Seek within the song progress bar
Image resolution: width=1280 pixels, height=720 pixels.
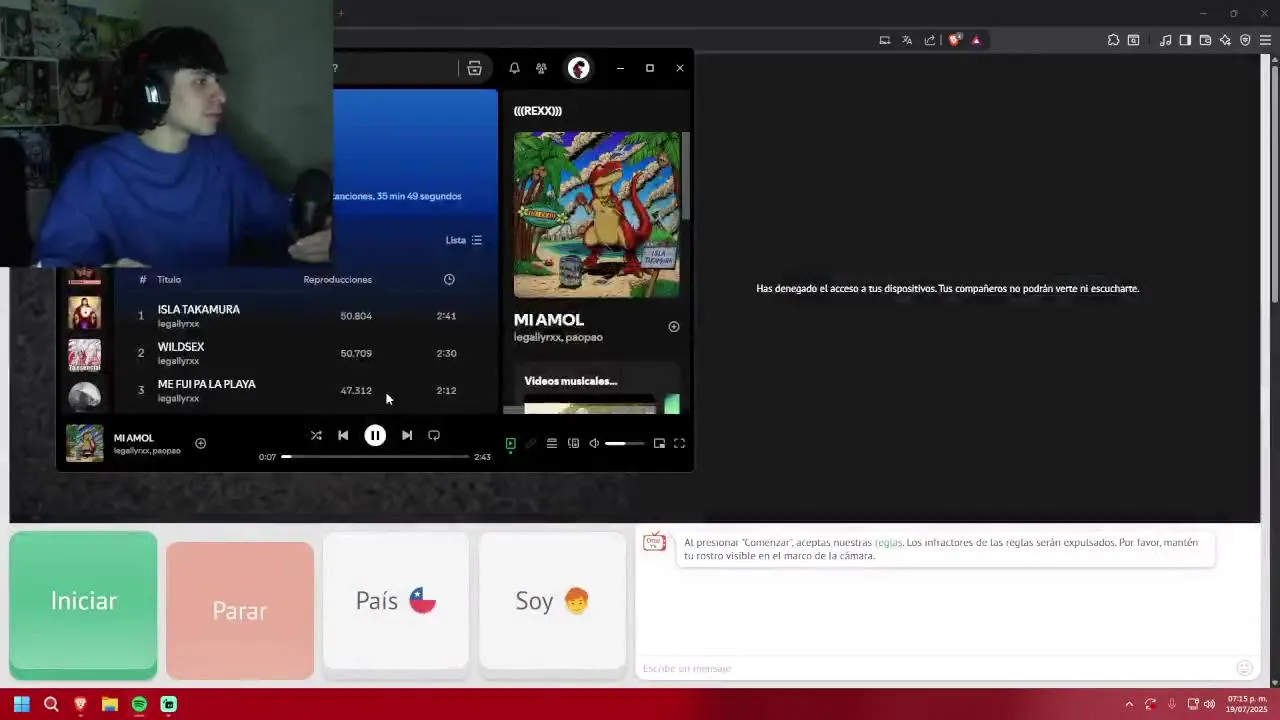click(x=375, y=457)
